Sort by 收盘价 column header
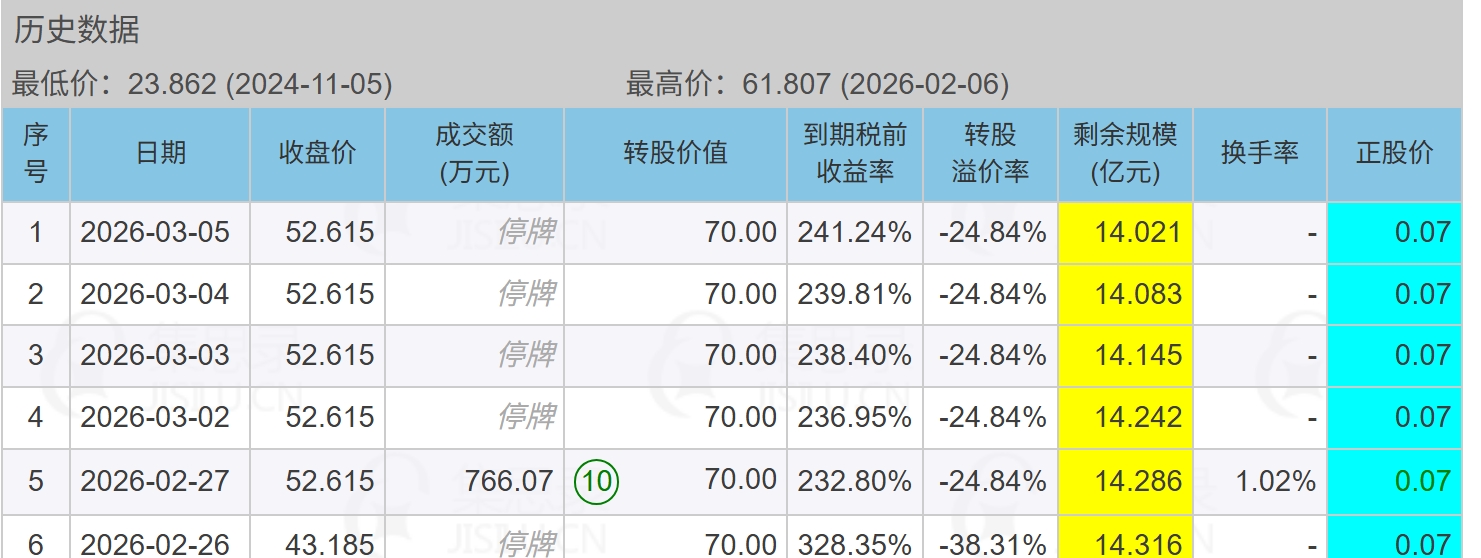The width and height of the screenshot is (1481, 558). click(317, 154)
